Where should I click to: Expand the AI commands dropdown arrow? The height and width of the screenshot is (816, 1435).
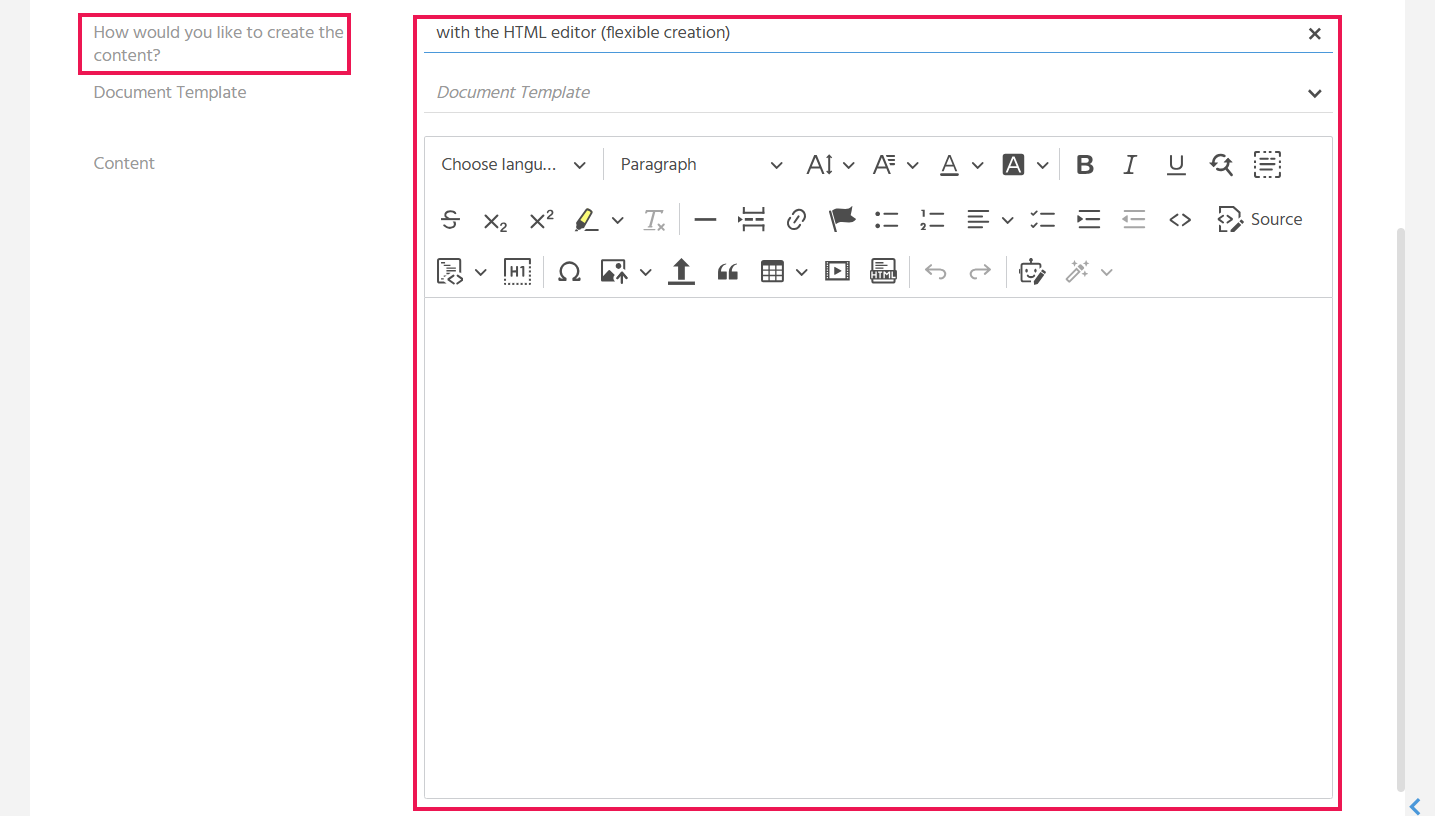pos(1107,272)
